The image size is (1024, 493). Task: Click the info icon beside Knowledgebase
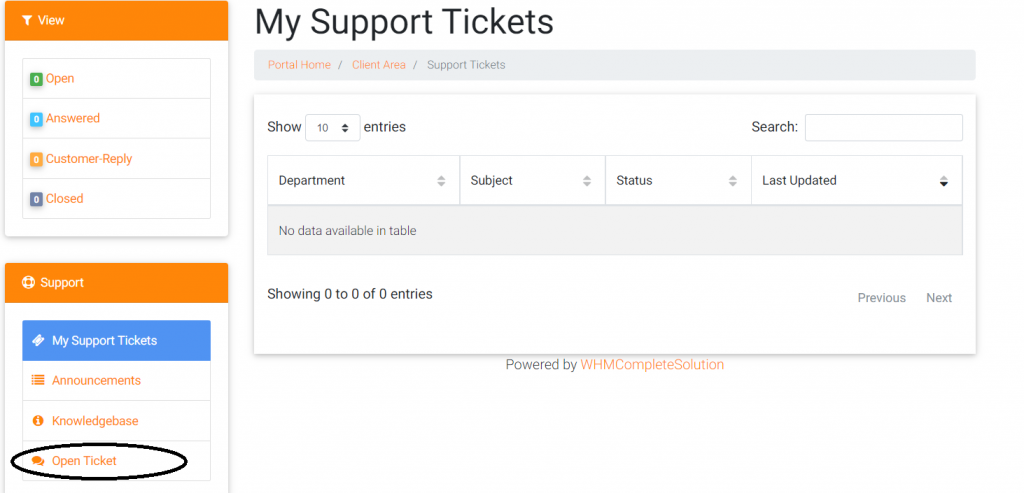(x=38, y=421)
